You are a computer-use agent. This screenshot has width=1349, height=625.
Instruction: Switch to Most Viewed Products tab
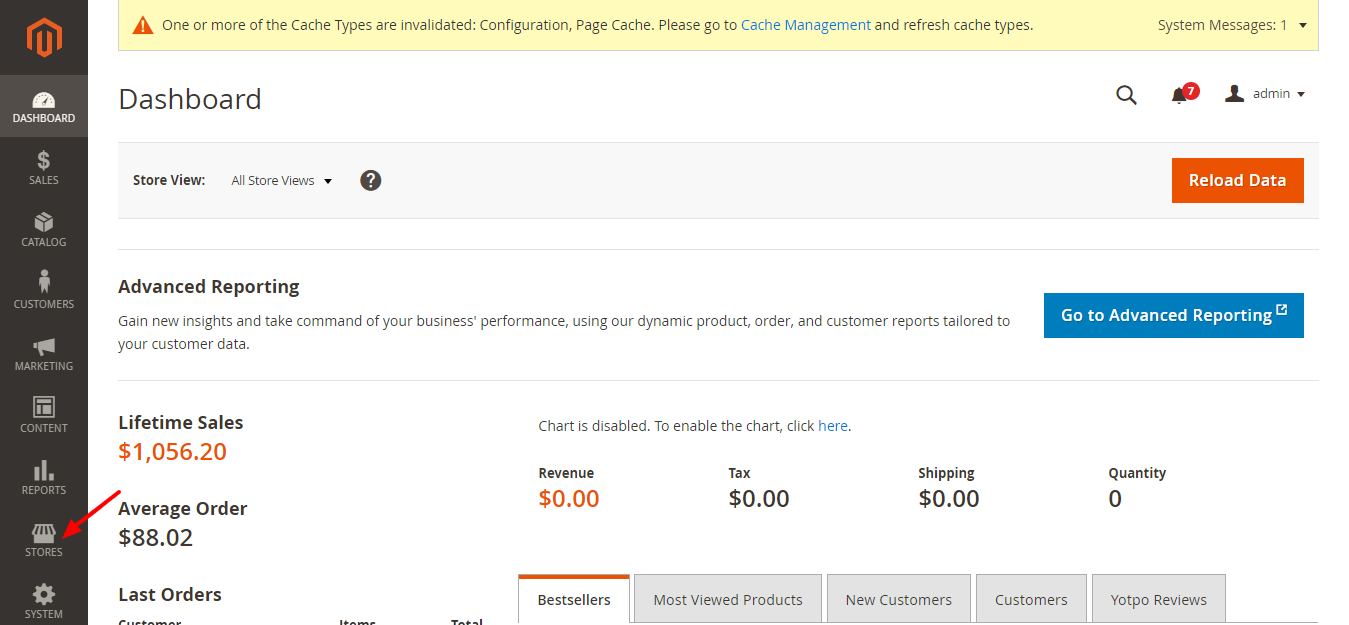coord(727,600)
